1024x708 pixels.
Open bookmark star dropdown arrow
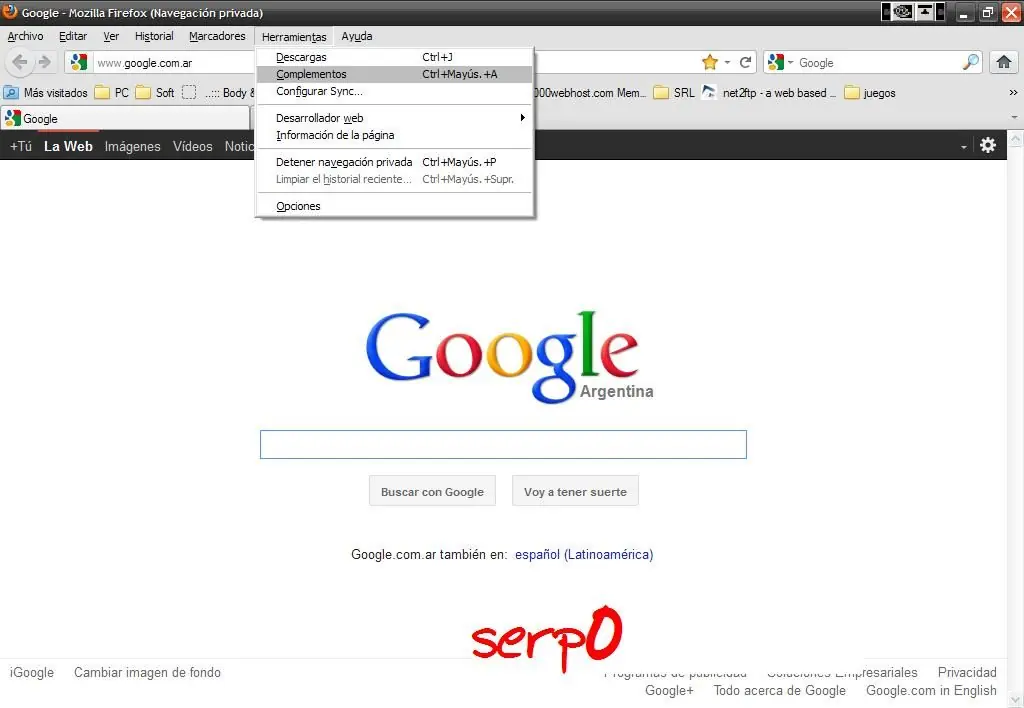[x=727, y=62]
